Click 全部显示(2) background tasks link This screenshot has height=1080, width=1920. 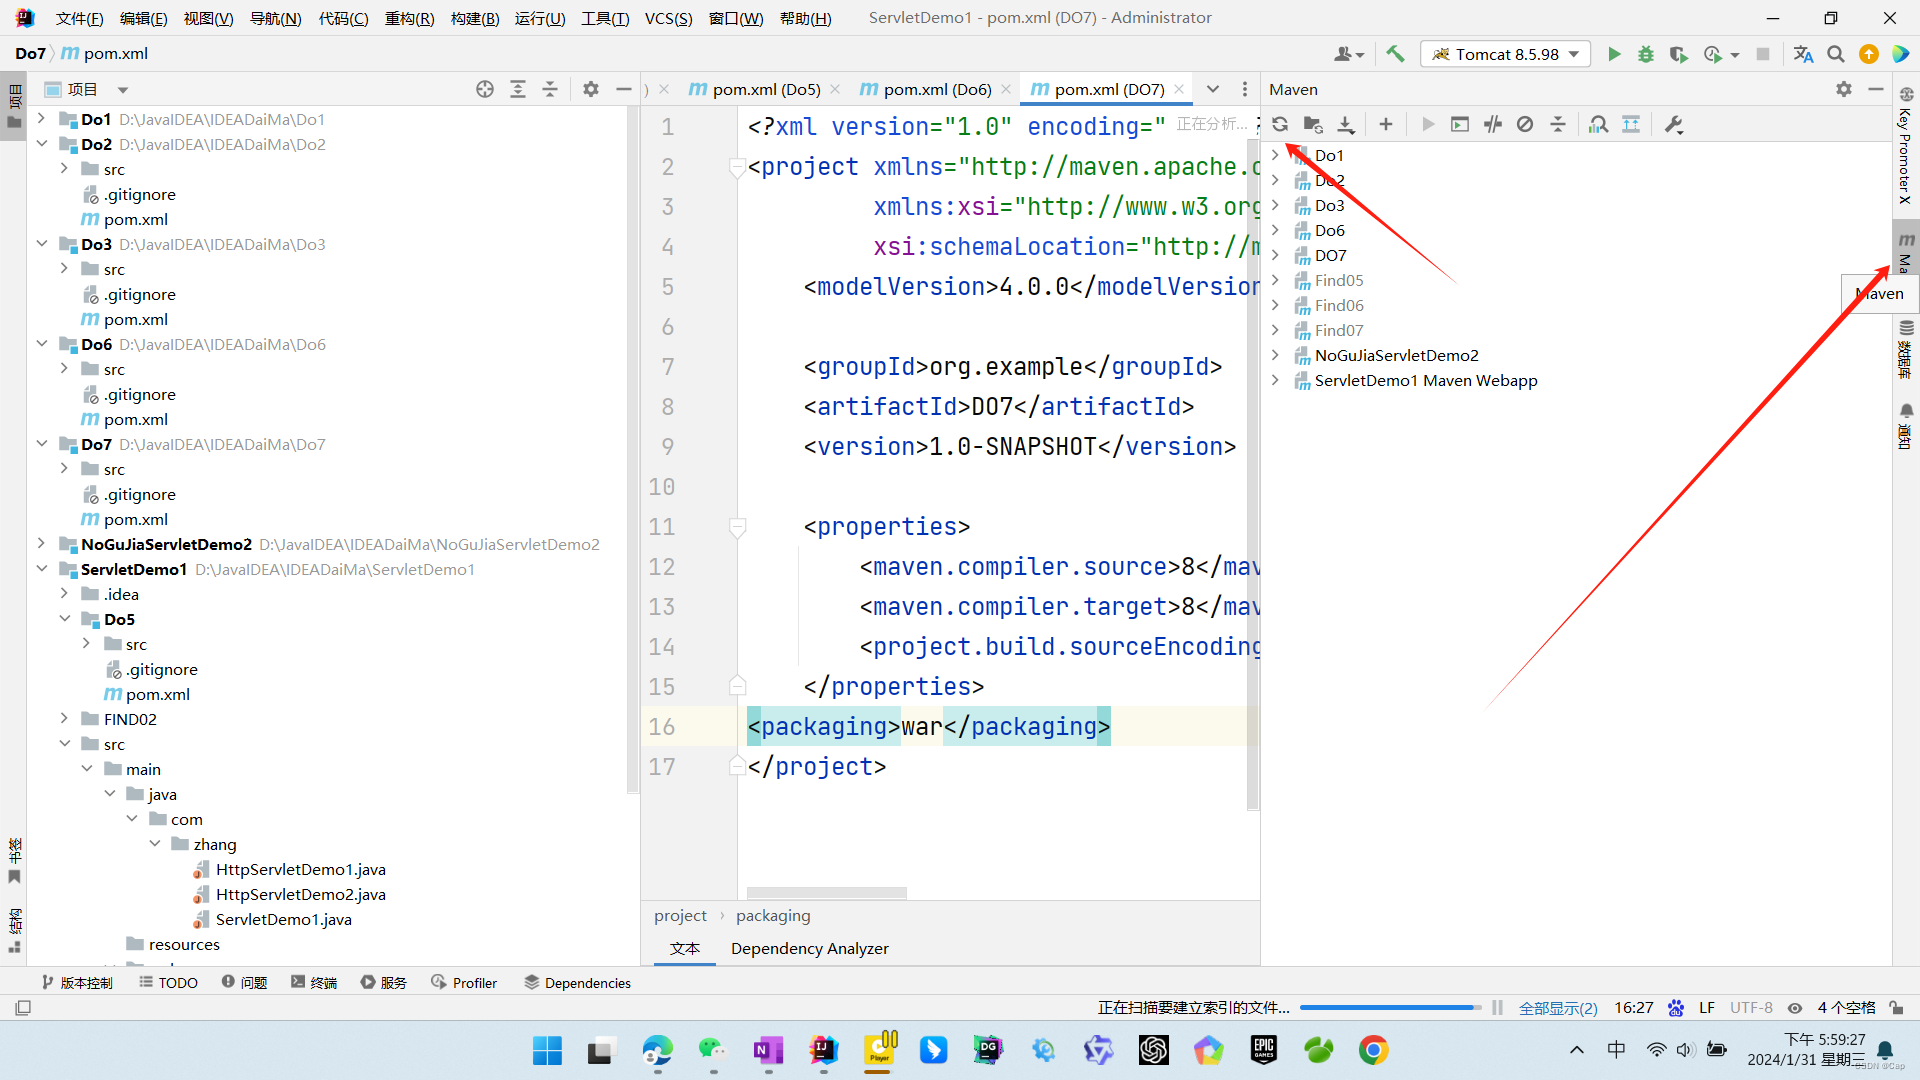(1558, 1008)
